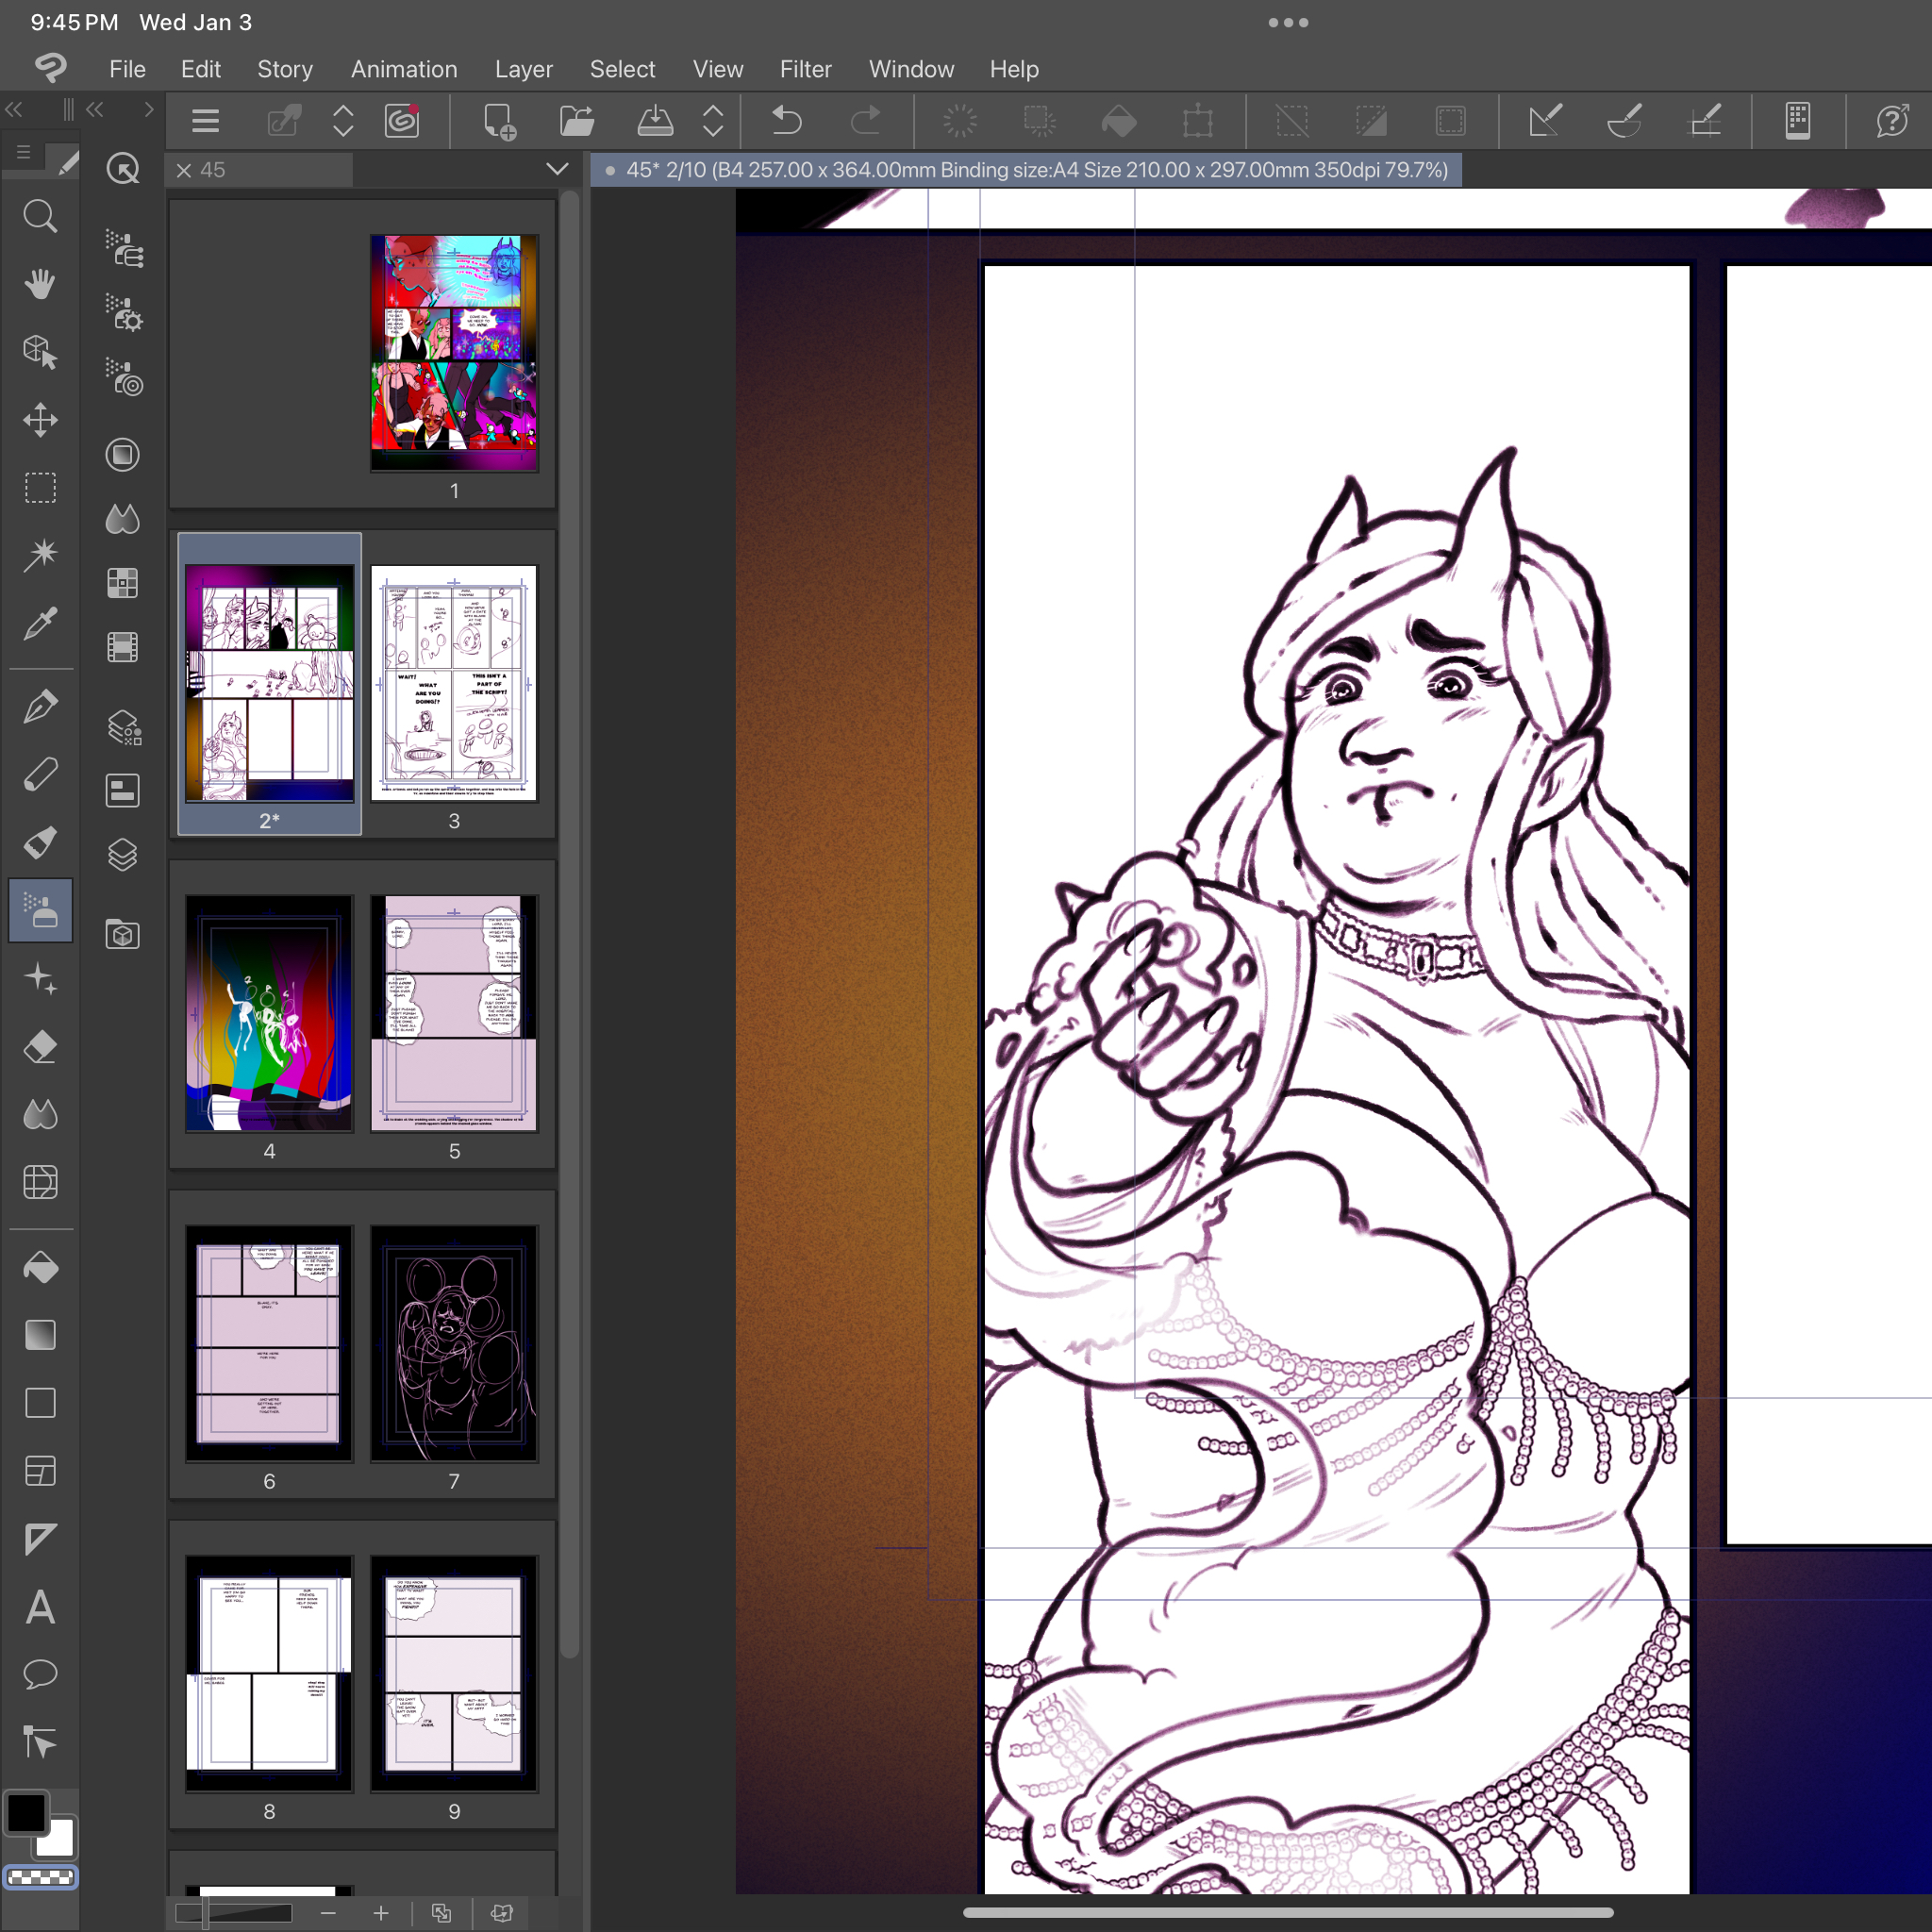The width and height of the screenshot is (1932, 1932).
Task: Click zoom out minus in page manager
Action: [328, 1913]
